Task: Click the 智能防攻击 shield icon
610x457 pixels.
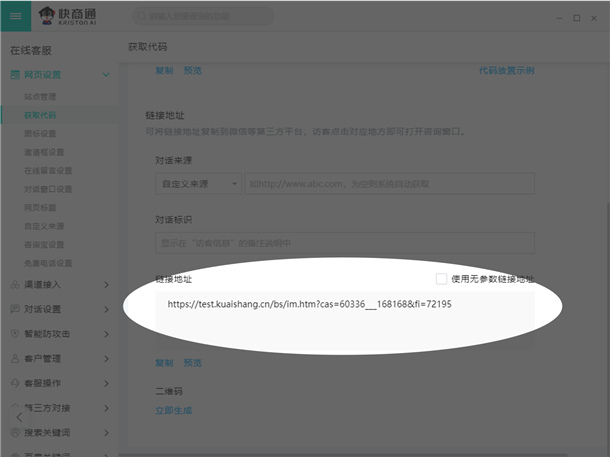Action: coord(15,334)
